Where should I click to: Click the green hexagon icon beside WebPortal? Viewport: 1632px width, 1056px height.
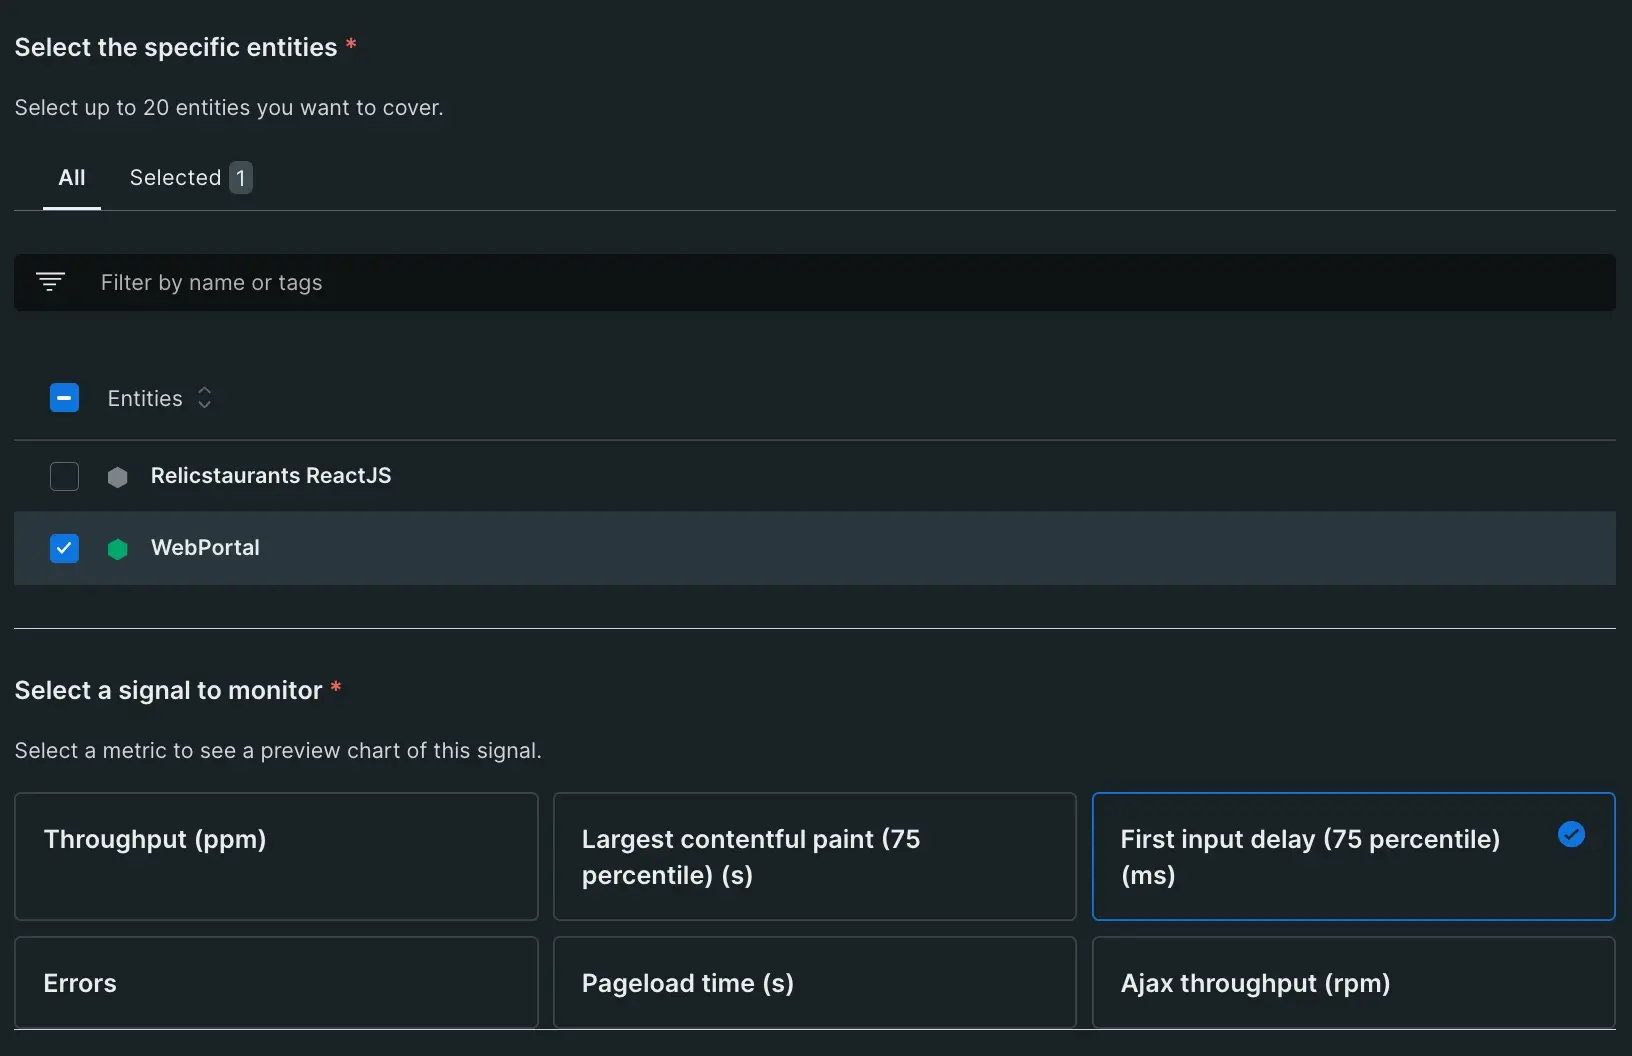(x=117, y=549)
